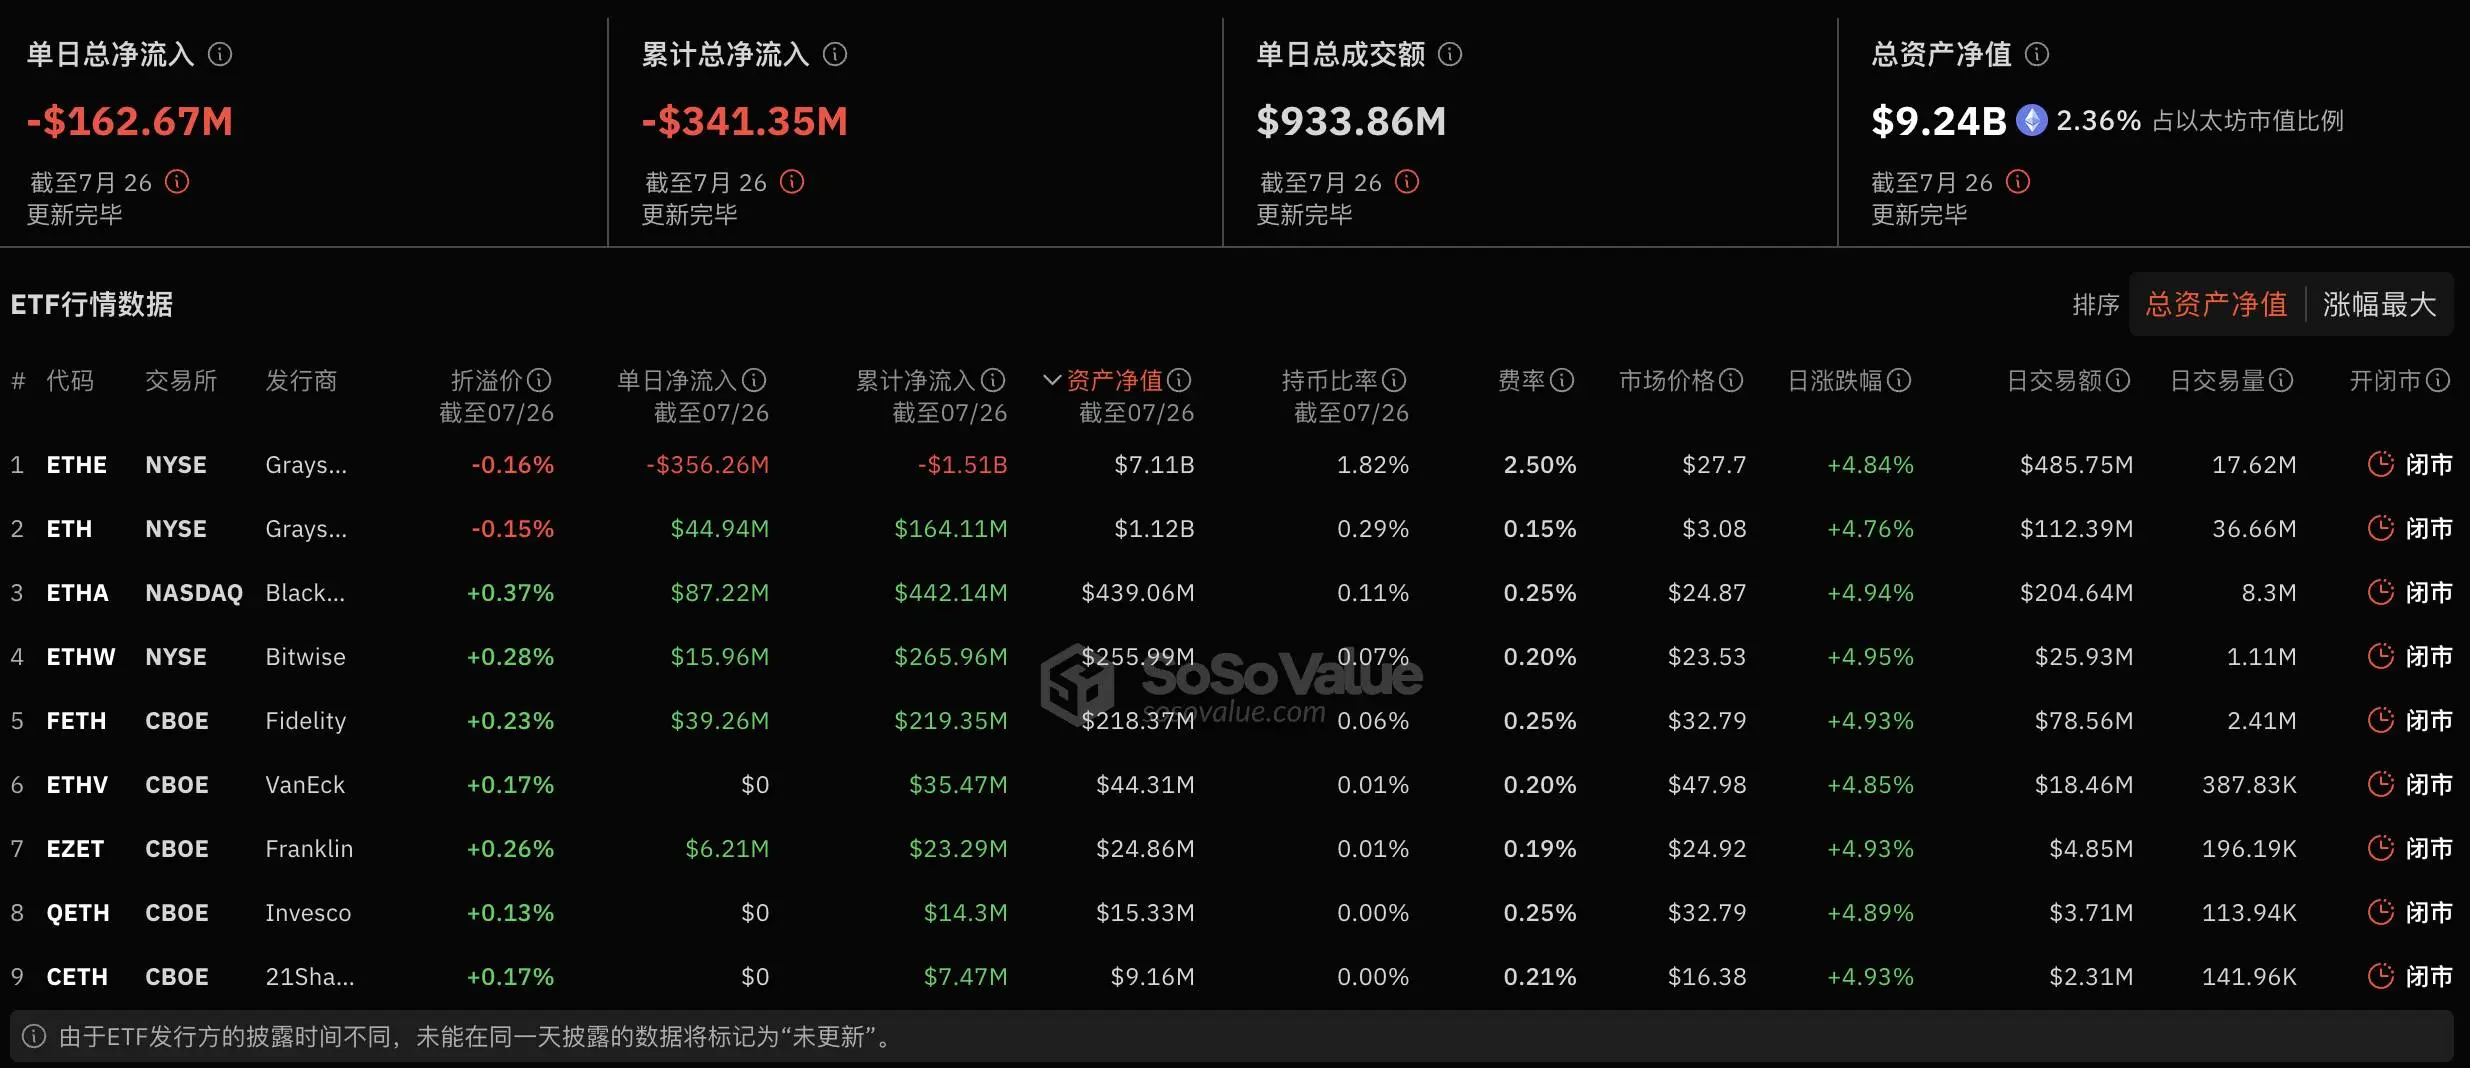The width and height of the screenshot is (2470, 1068).
Task: Open ETHW ticker link
Action: pyautogui.click(x=81, y=657)
